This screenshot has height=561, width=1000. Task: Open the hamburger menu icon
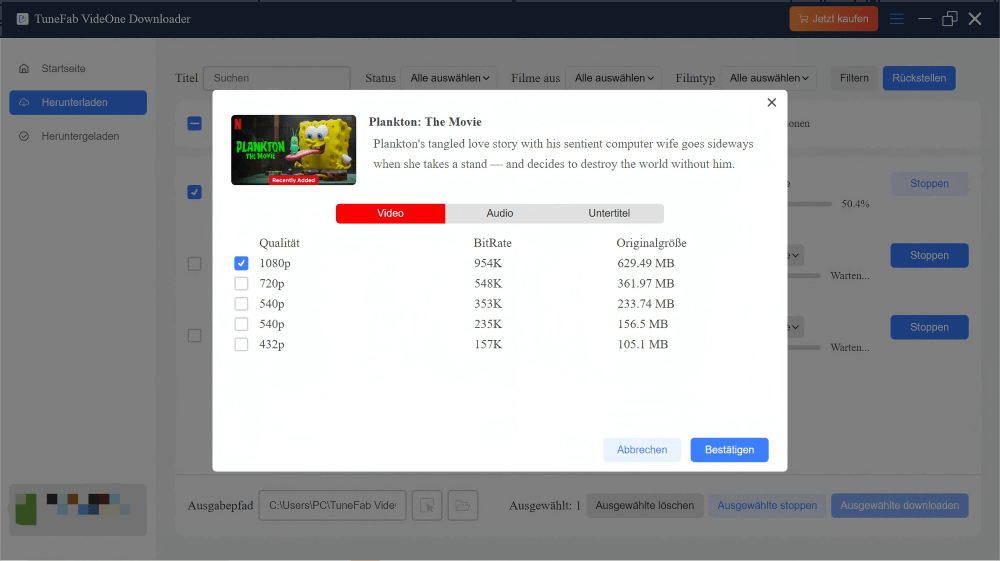897,19
